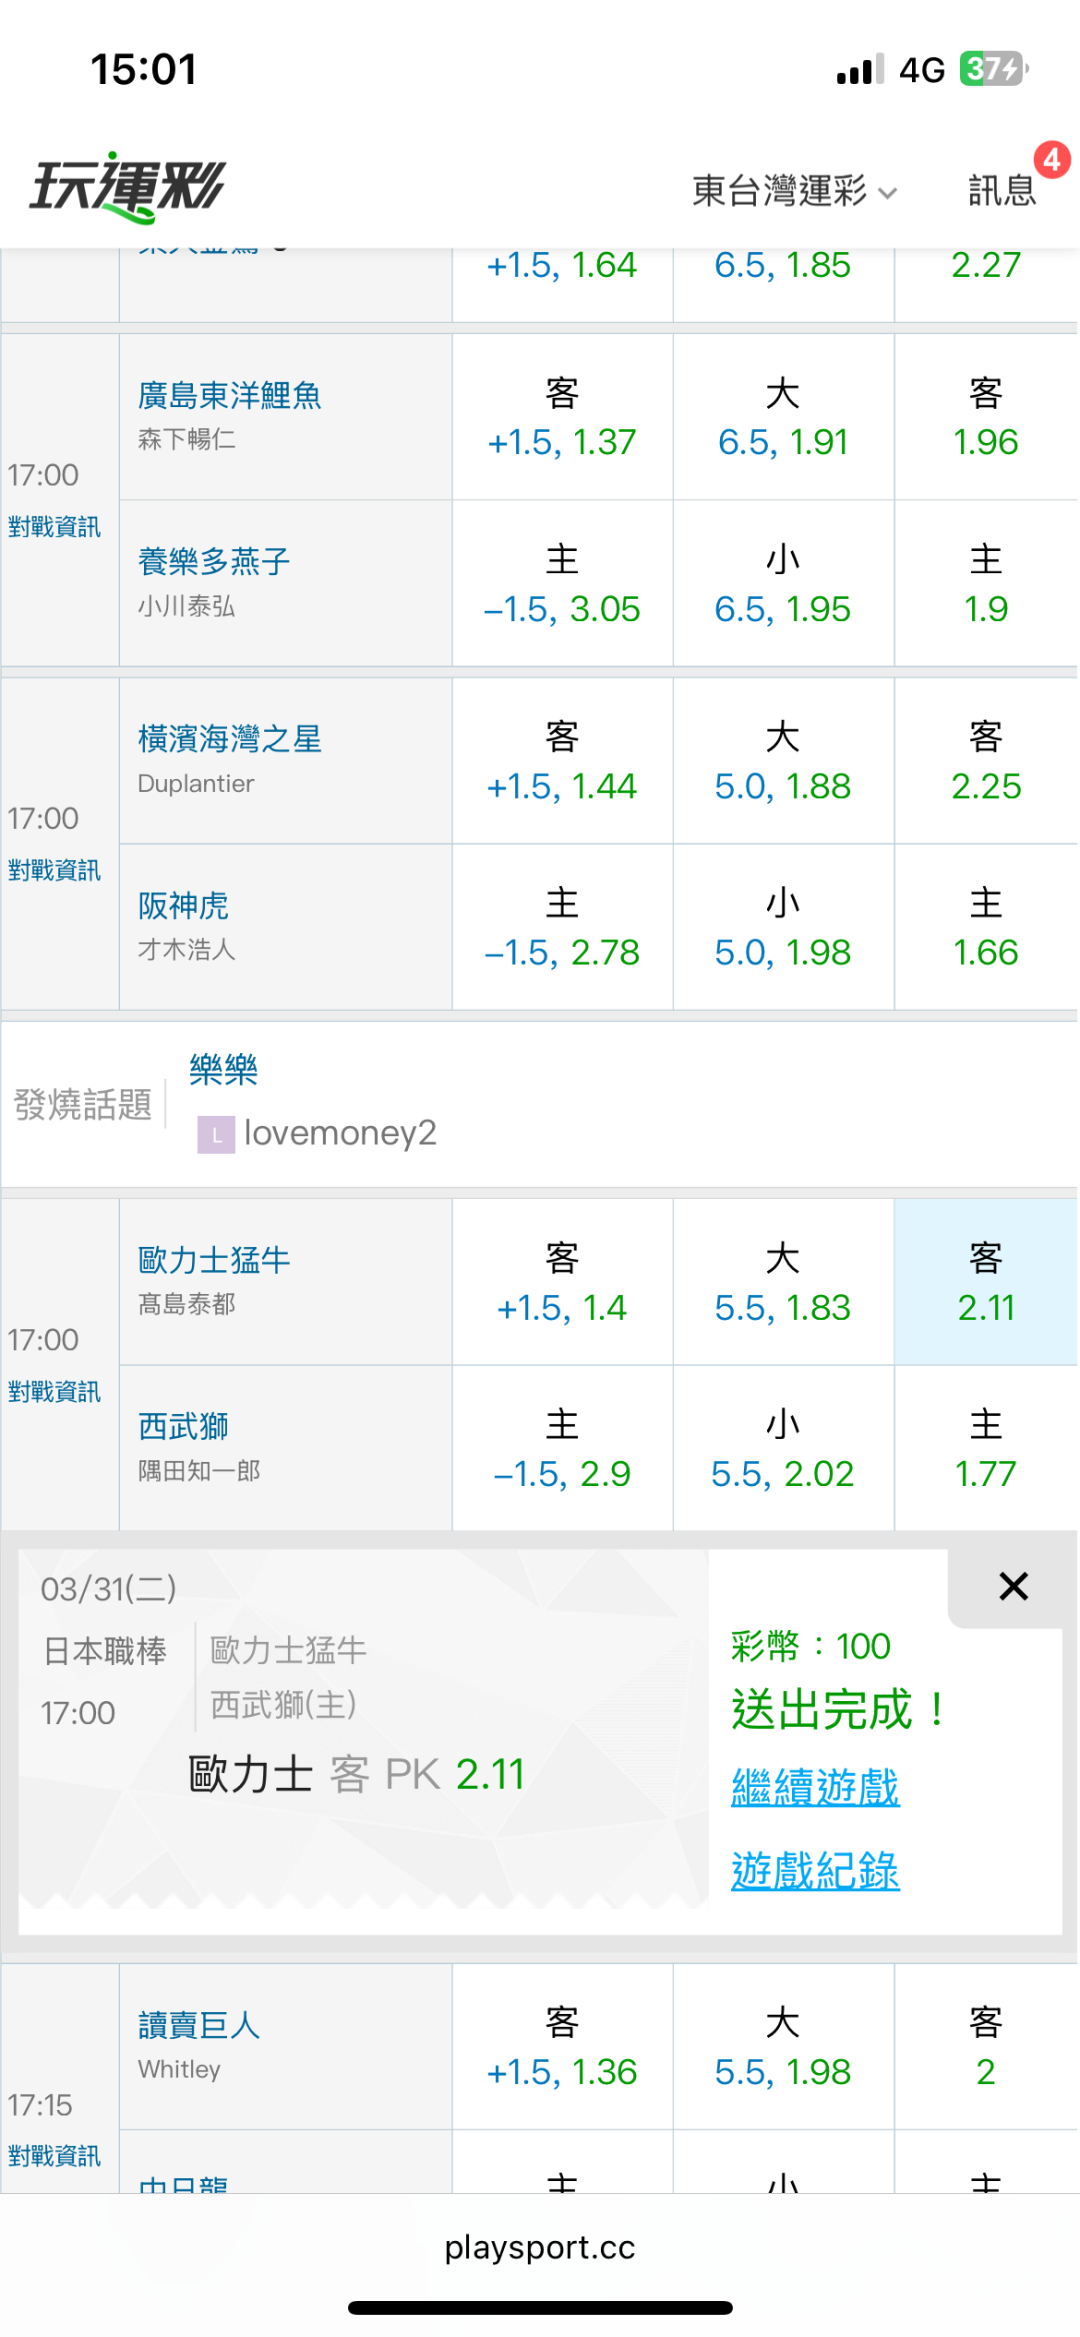Pick 阪神虎 home spread –1.5, 2.78

562,928
